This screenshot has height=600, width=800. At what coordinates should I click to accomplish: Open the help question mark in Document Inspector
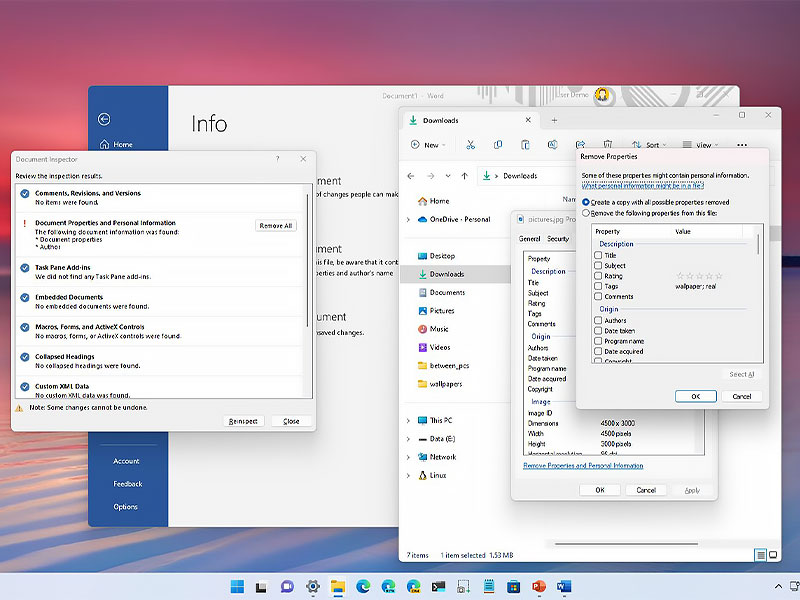pos(278,159)
